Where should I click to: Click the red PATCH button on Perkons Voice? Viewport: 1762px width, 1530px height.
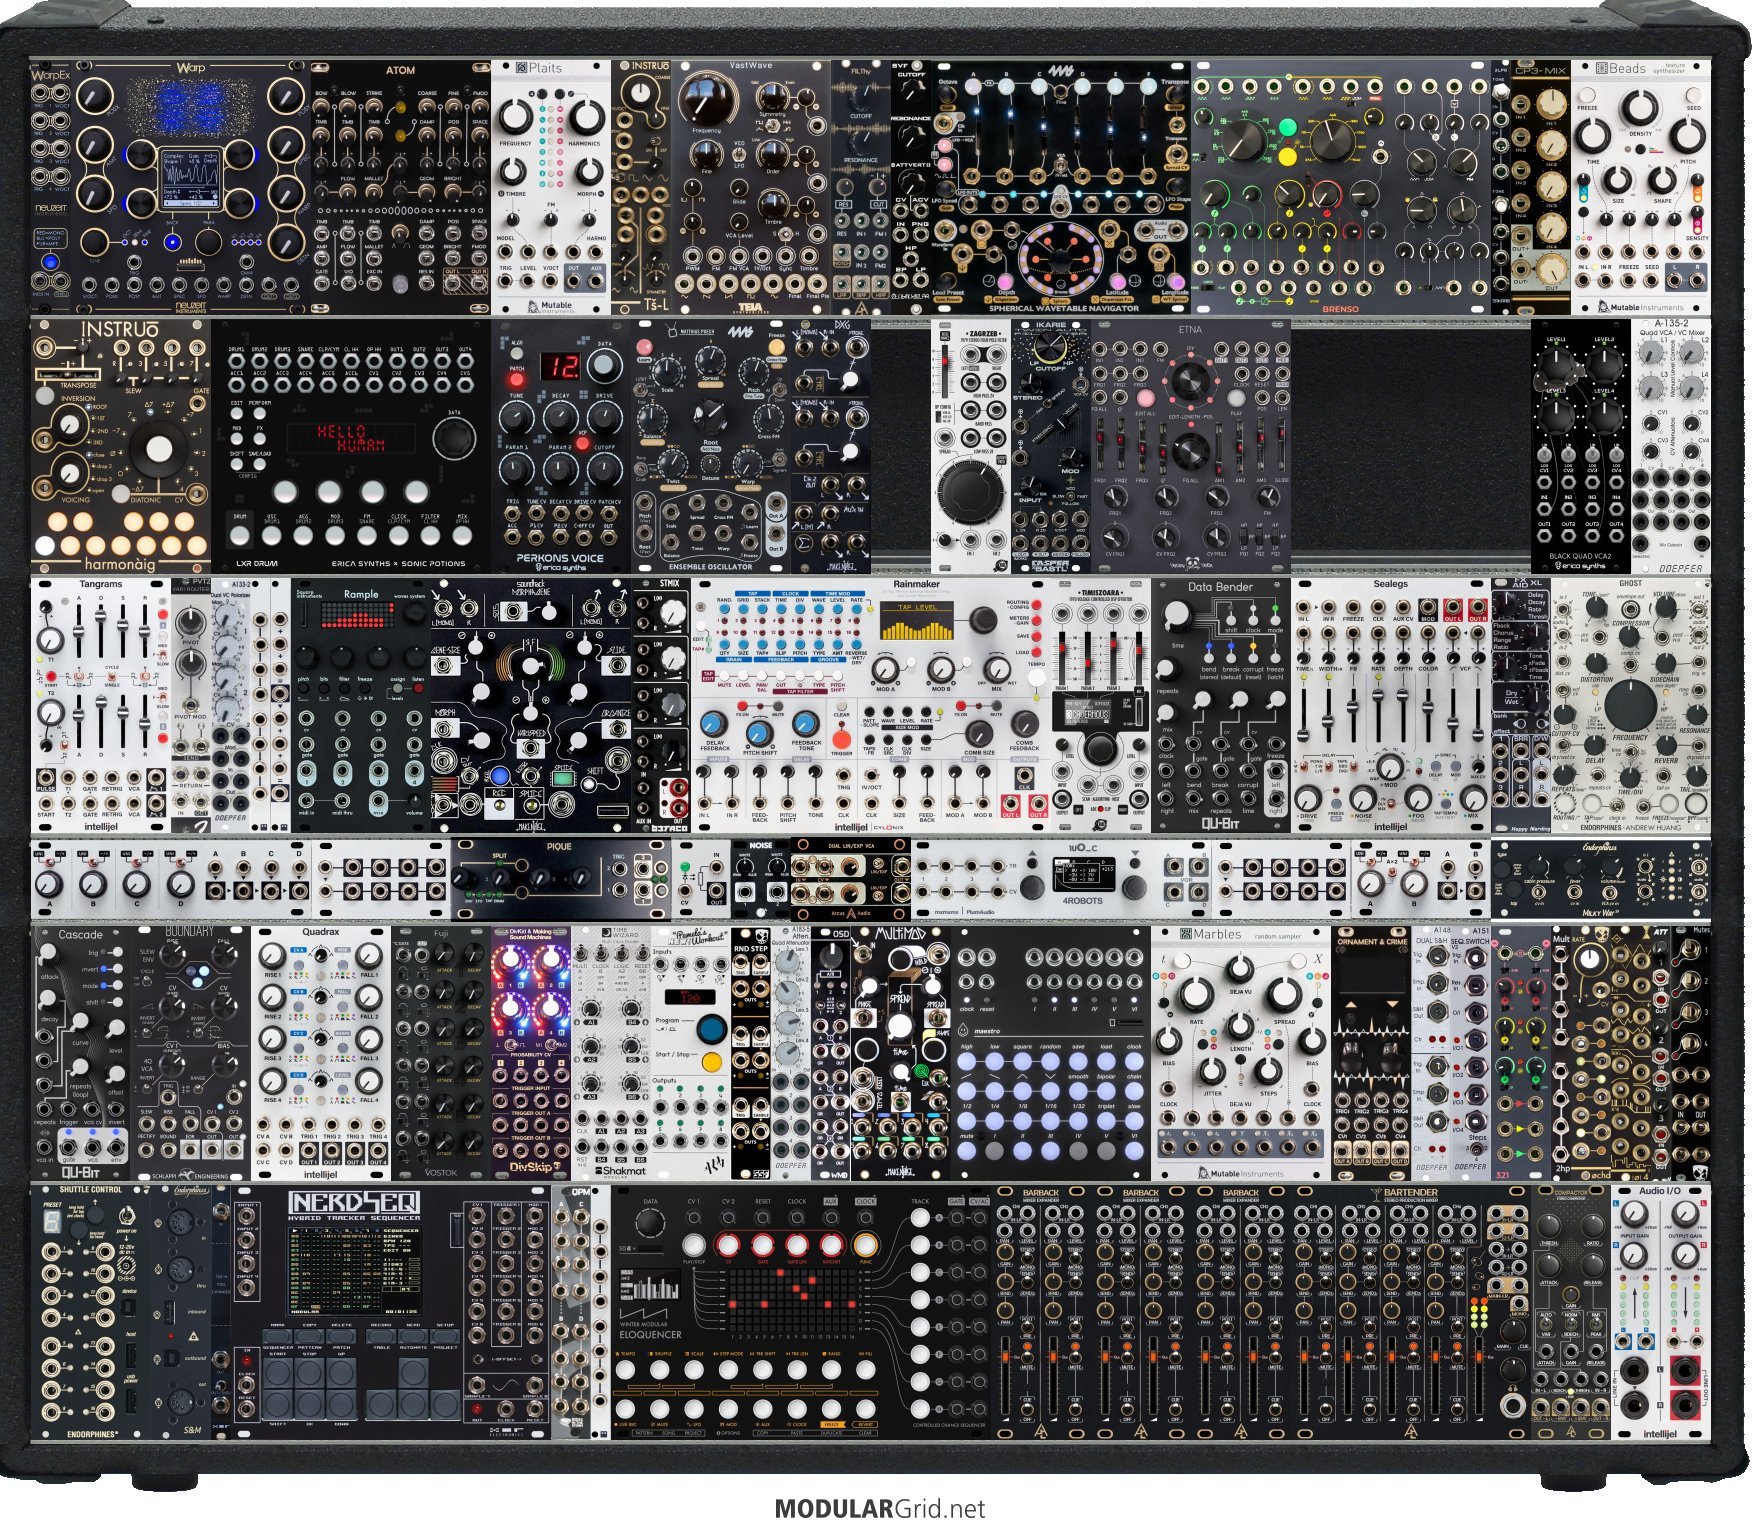[516, 381]
